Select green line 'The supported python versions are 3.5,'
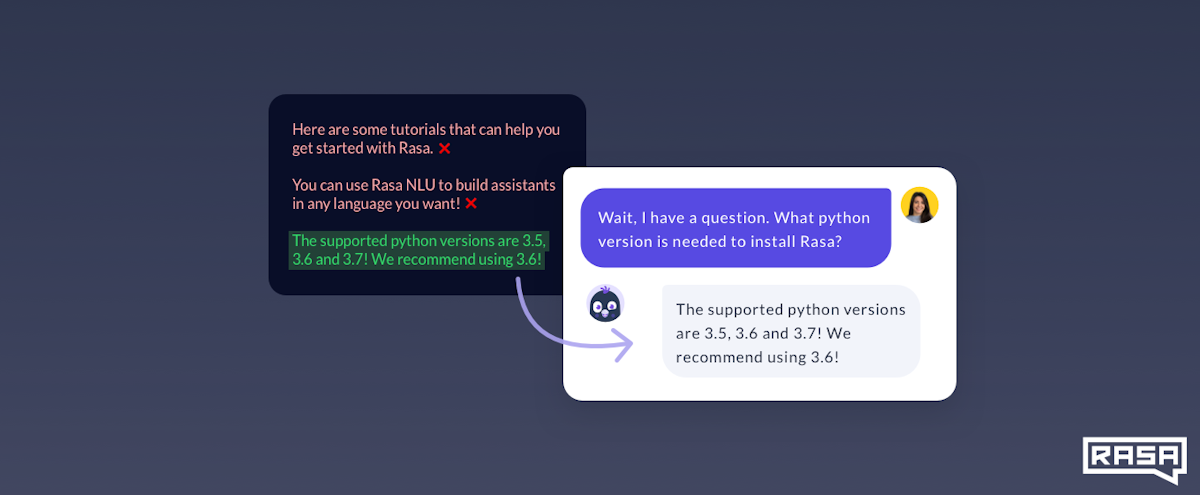The height and width of the screenshot is (495, 1200). pos(419,240)
